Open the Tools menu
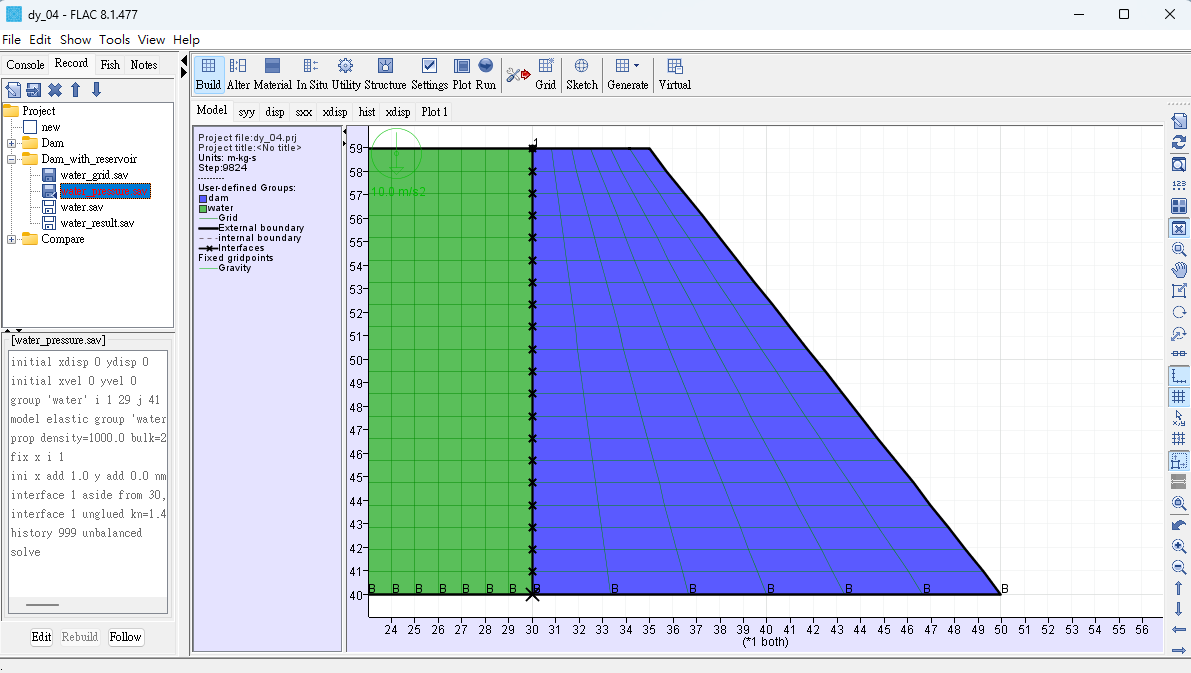 (x=114, y=39)
